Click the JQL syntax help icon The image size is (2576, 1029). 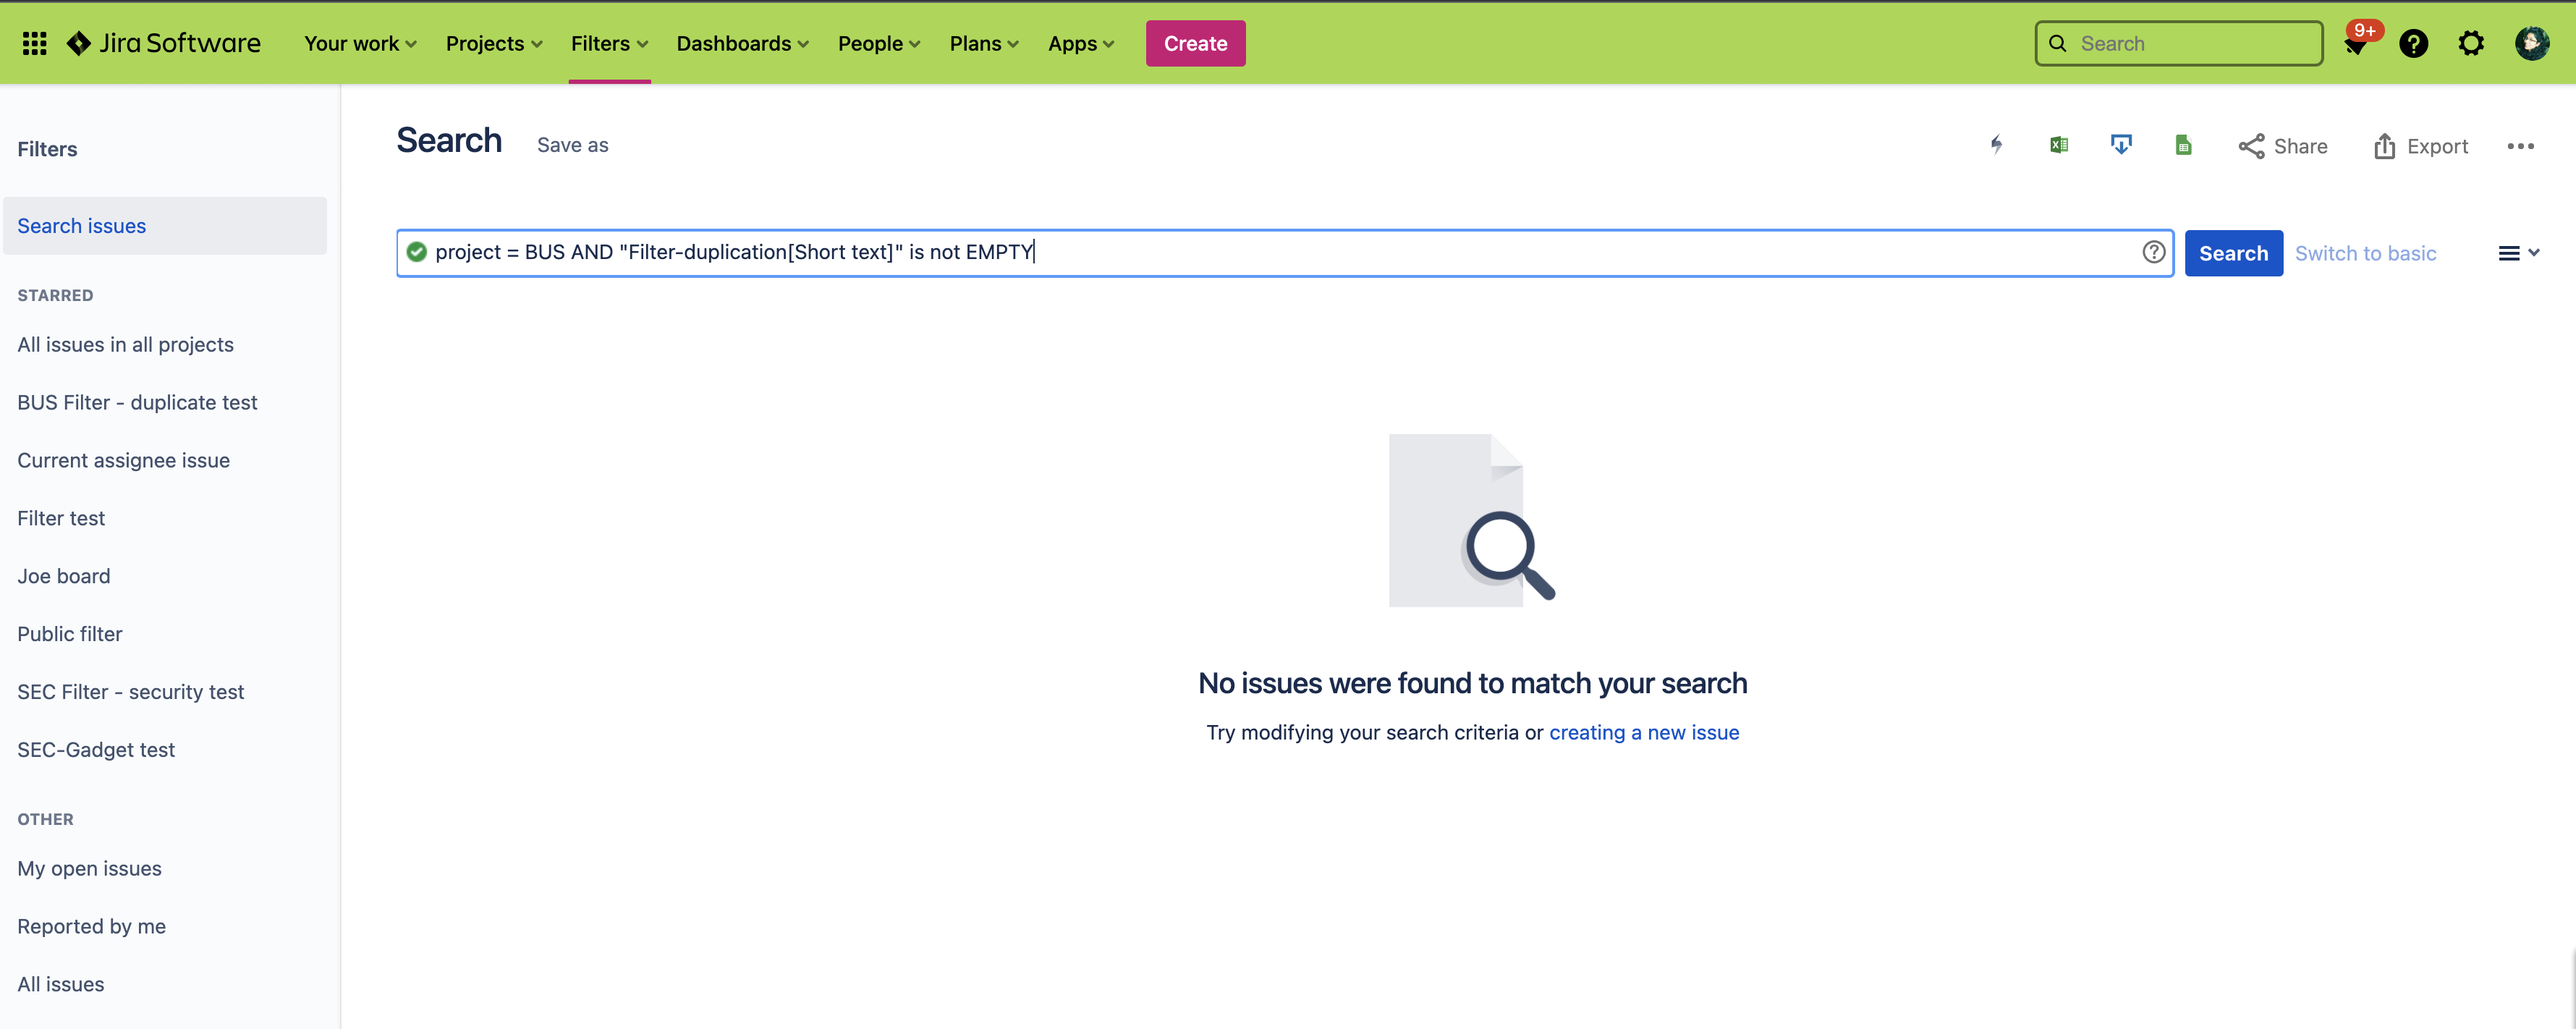pyautogui.click(x=2153, y=252)
